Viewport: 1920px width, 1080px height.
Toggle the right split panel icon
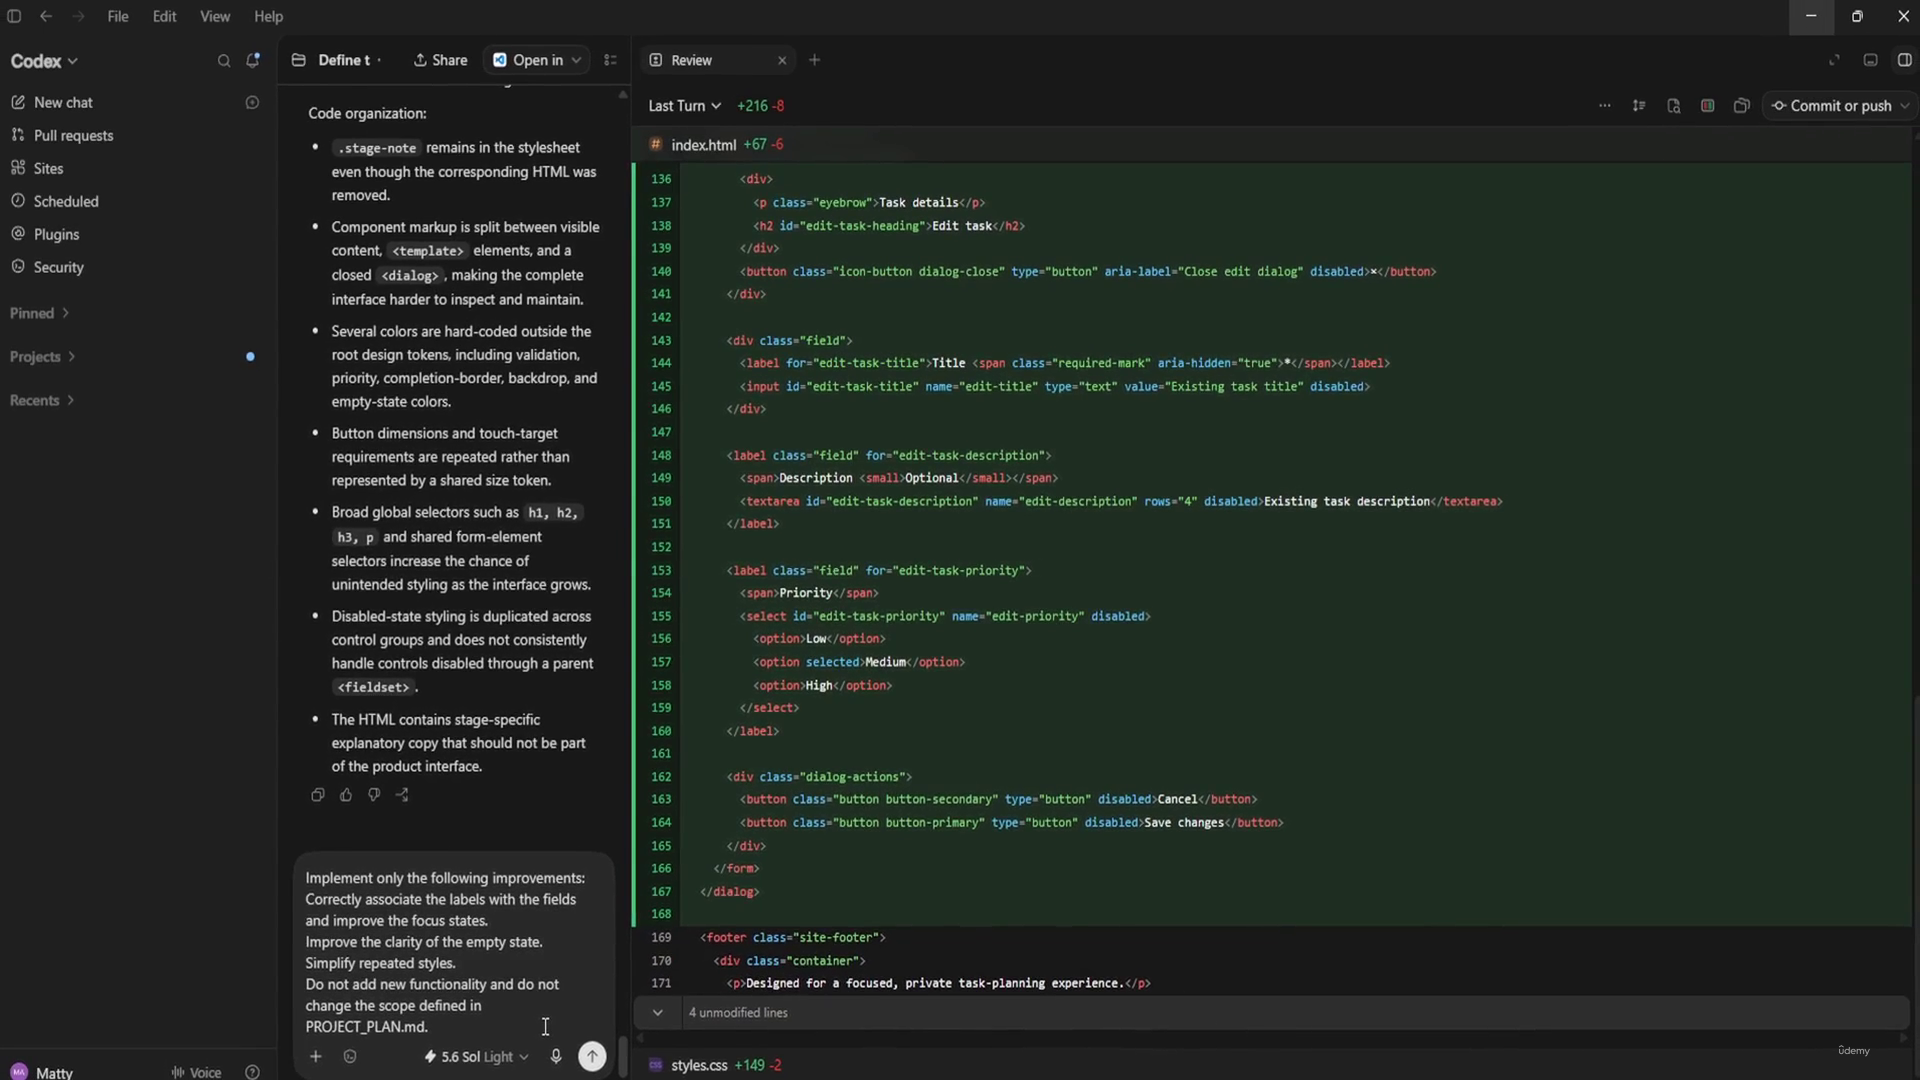pyautogui.click(x=1904, y=61)
